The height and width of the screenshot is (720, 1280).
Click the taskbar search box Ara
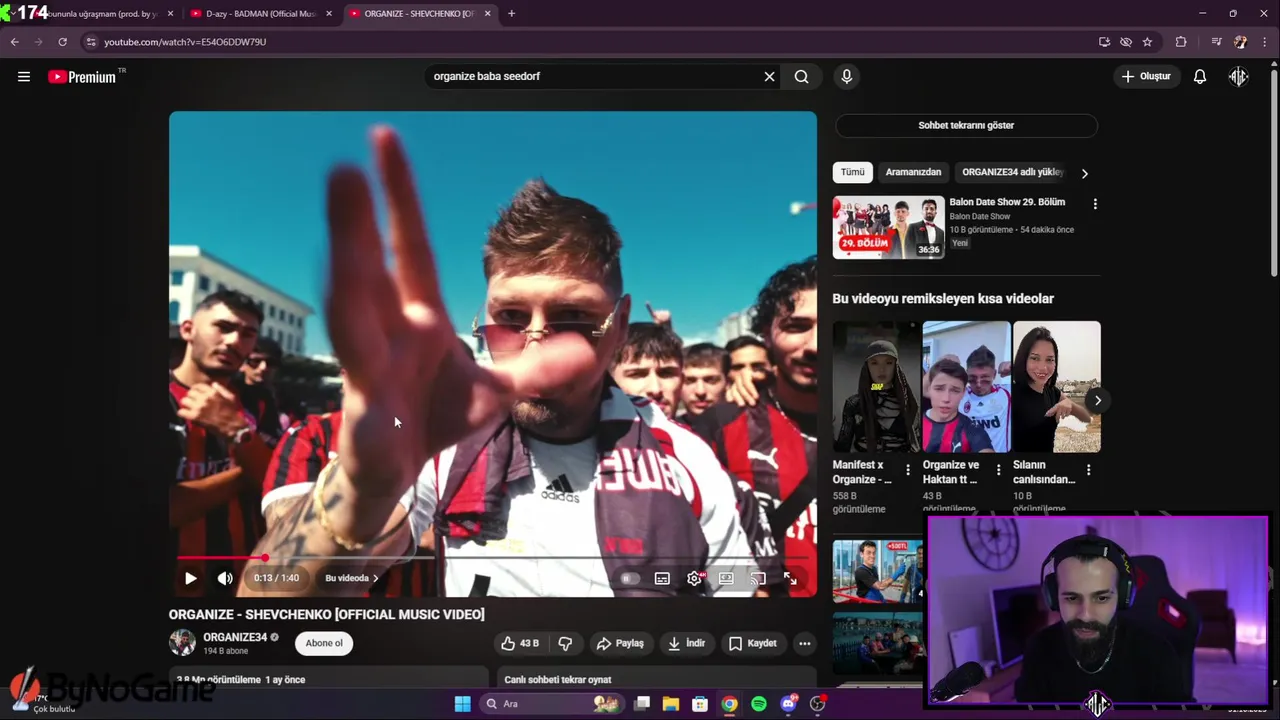pyautogui.click(x=550, y=704)
